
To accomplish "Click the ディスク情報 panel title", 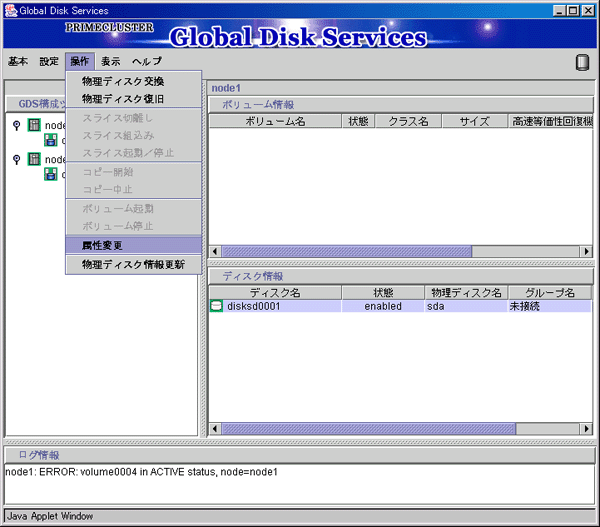I will click(x=253, y=276).
